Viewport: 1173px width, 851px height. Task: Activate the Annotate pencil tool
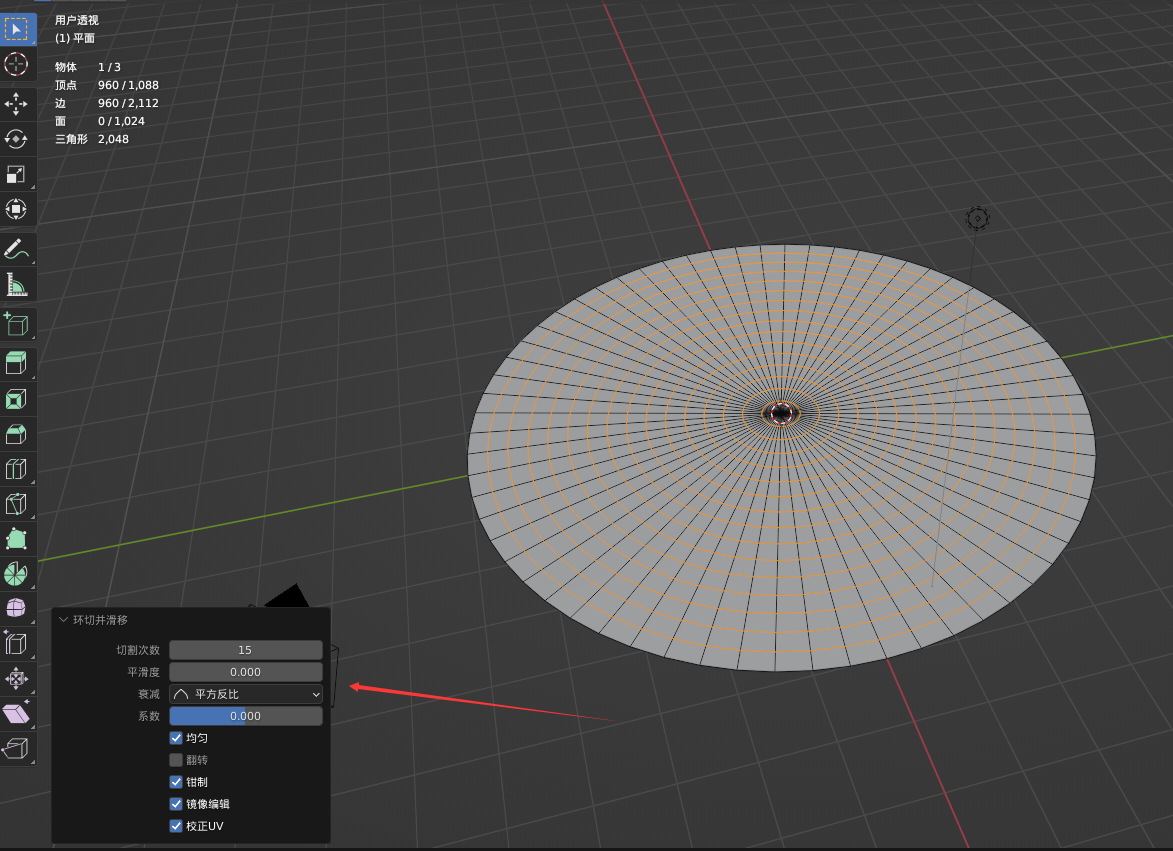click(x=16, y=249)
